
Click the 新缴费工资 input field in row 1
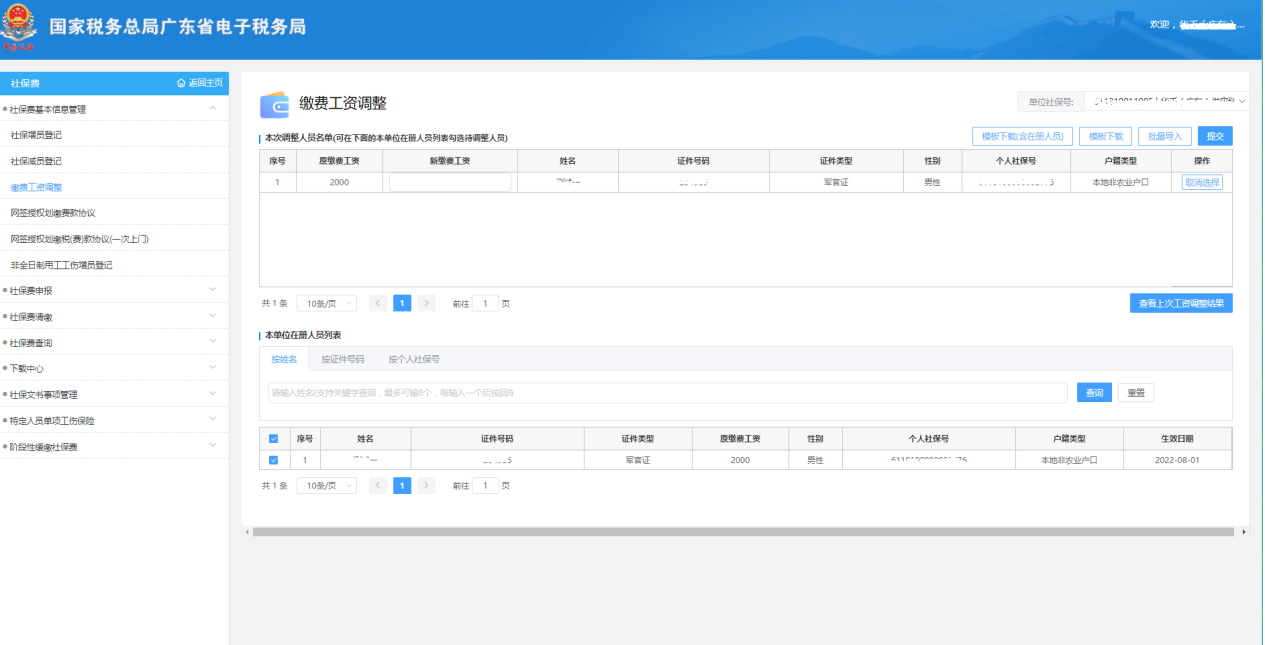click(x=450, y=183)
